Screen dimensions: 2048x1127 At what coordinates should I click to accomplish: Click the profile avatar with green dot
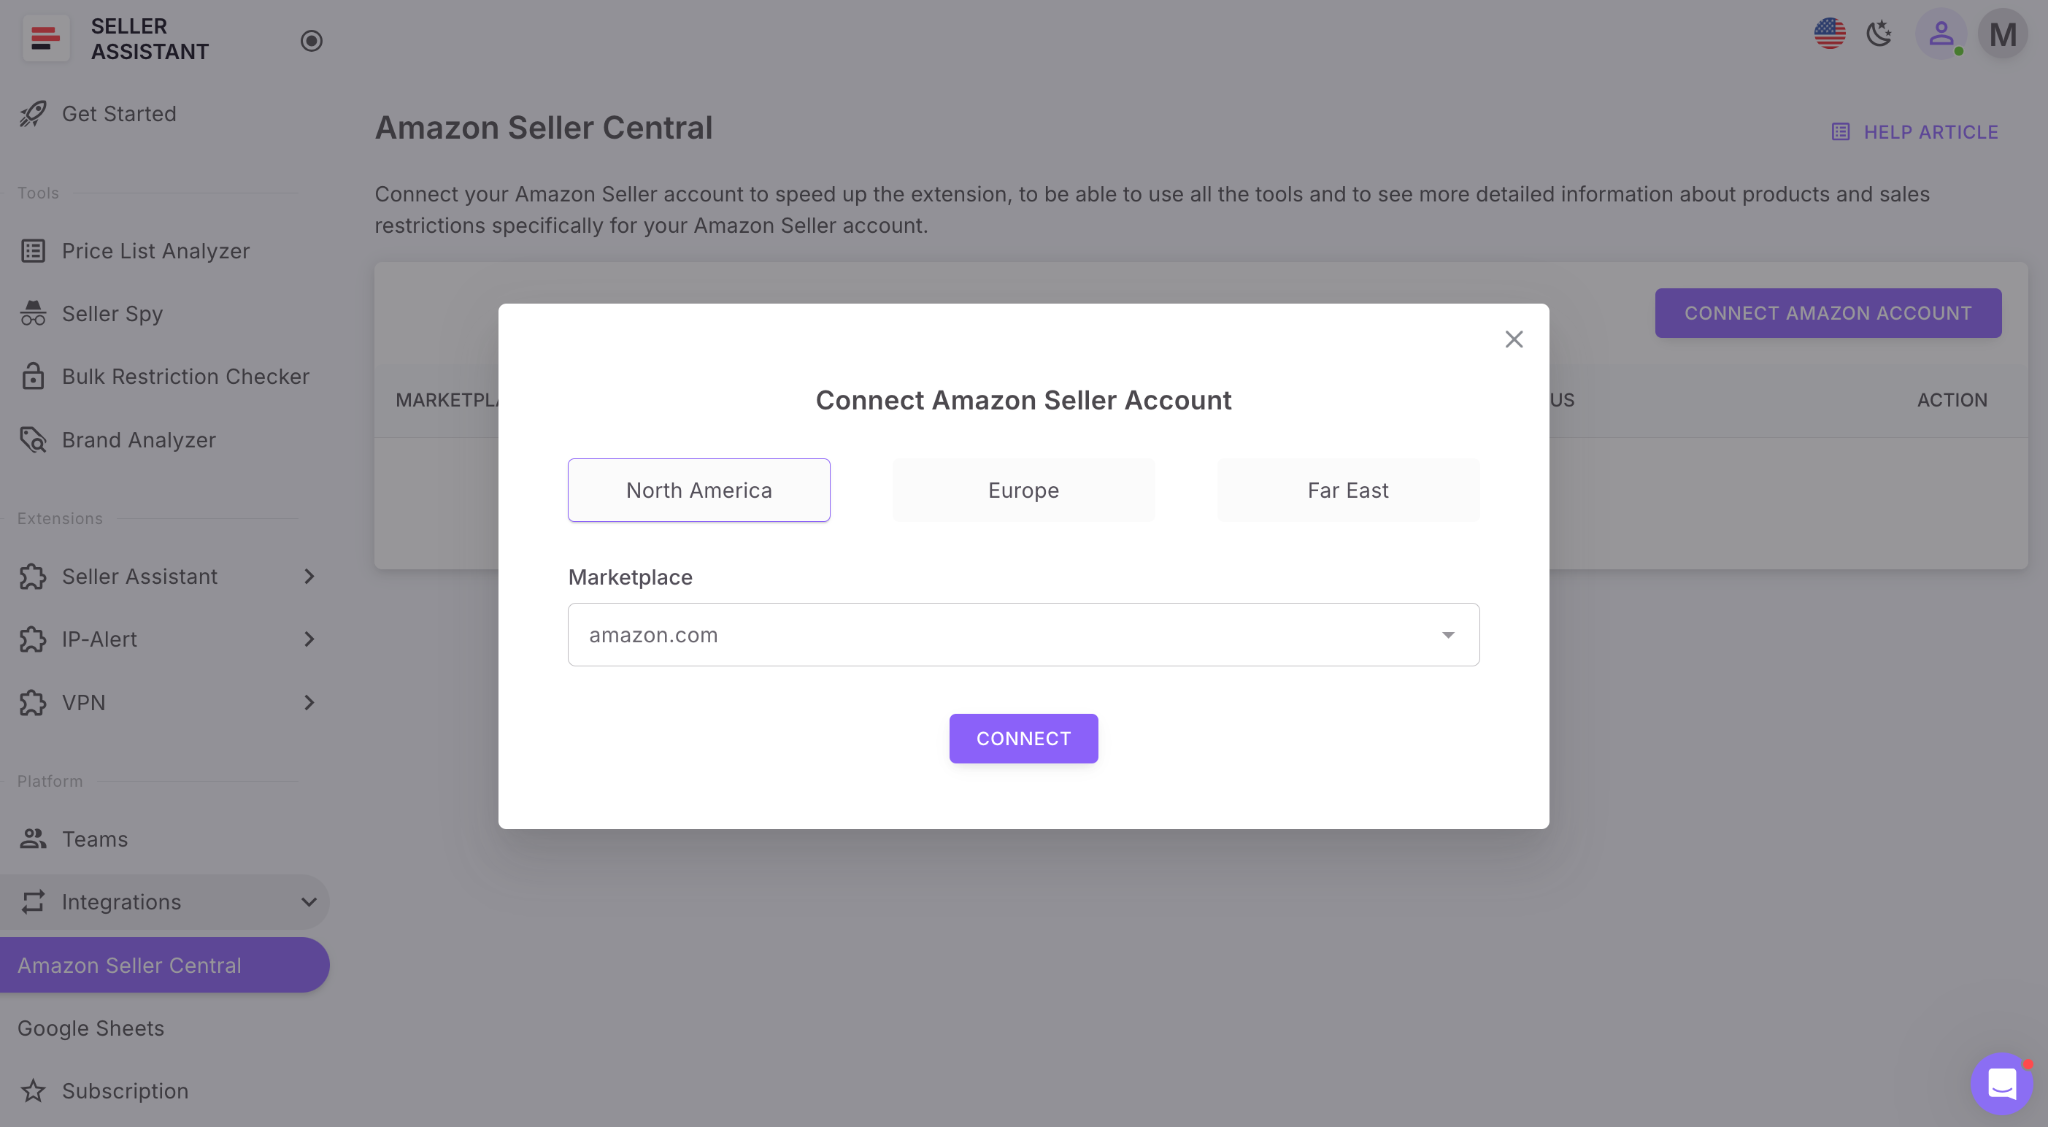point(1941,33)
